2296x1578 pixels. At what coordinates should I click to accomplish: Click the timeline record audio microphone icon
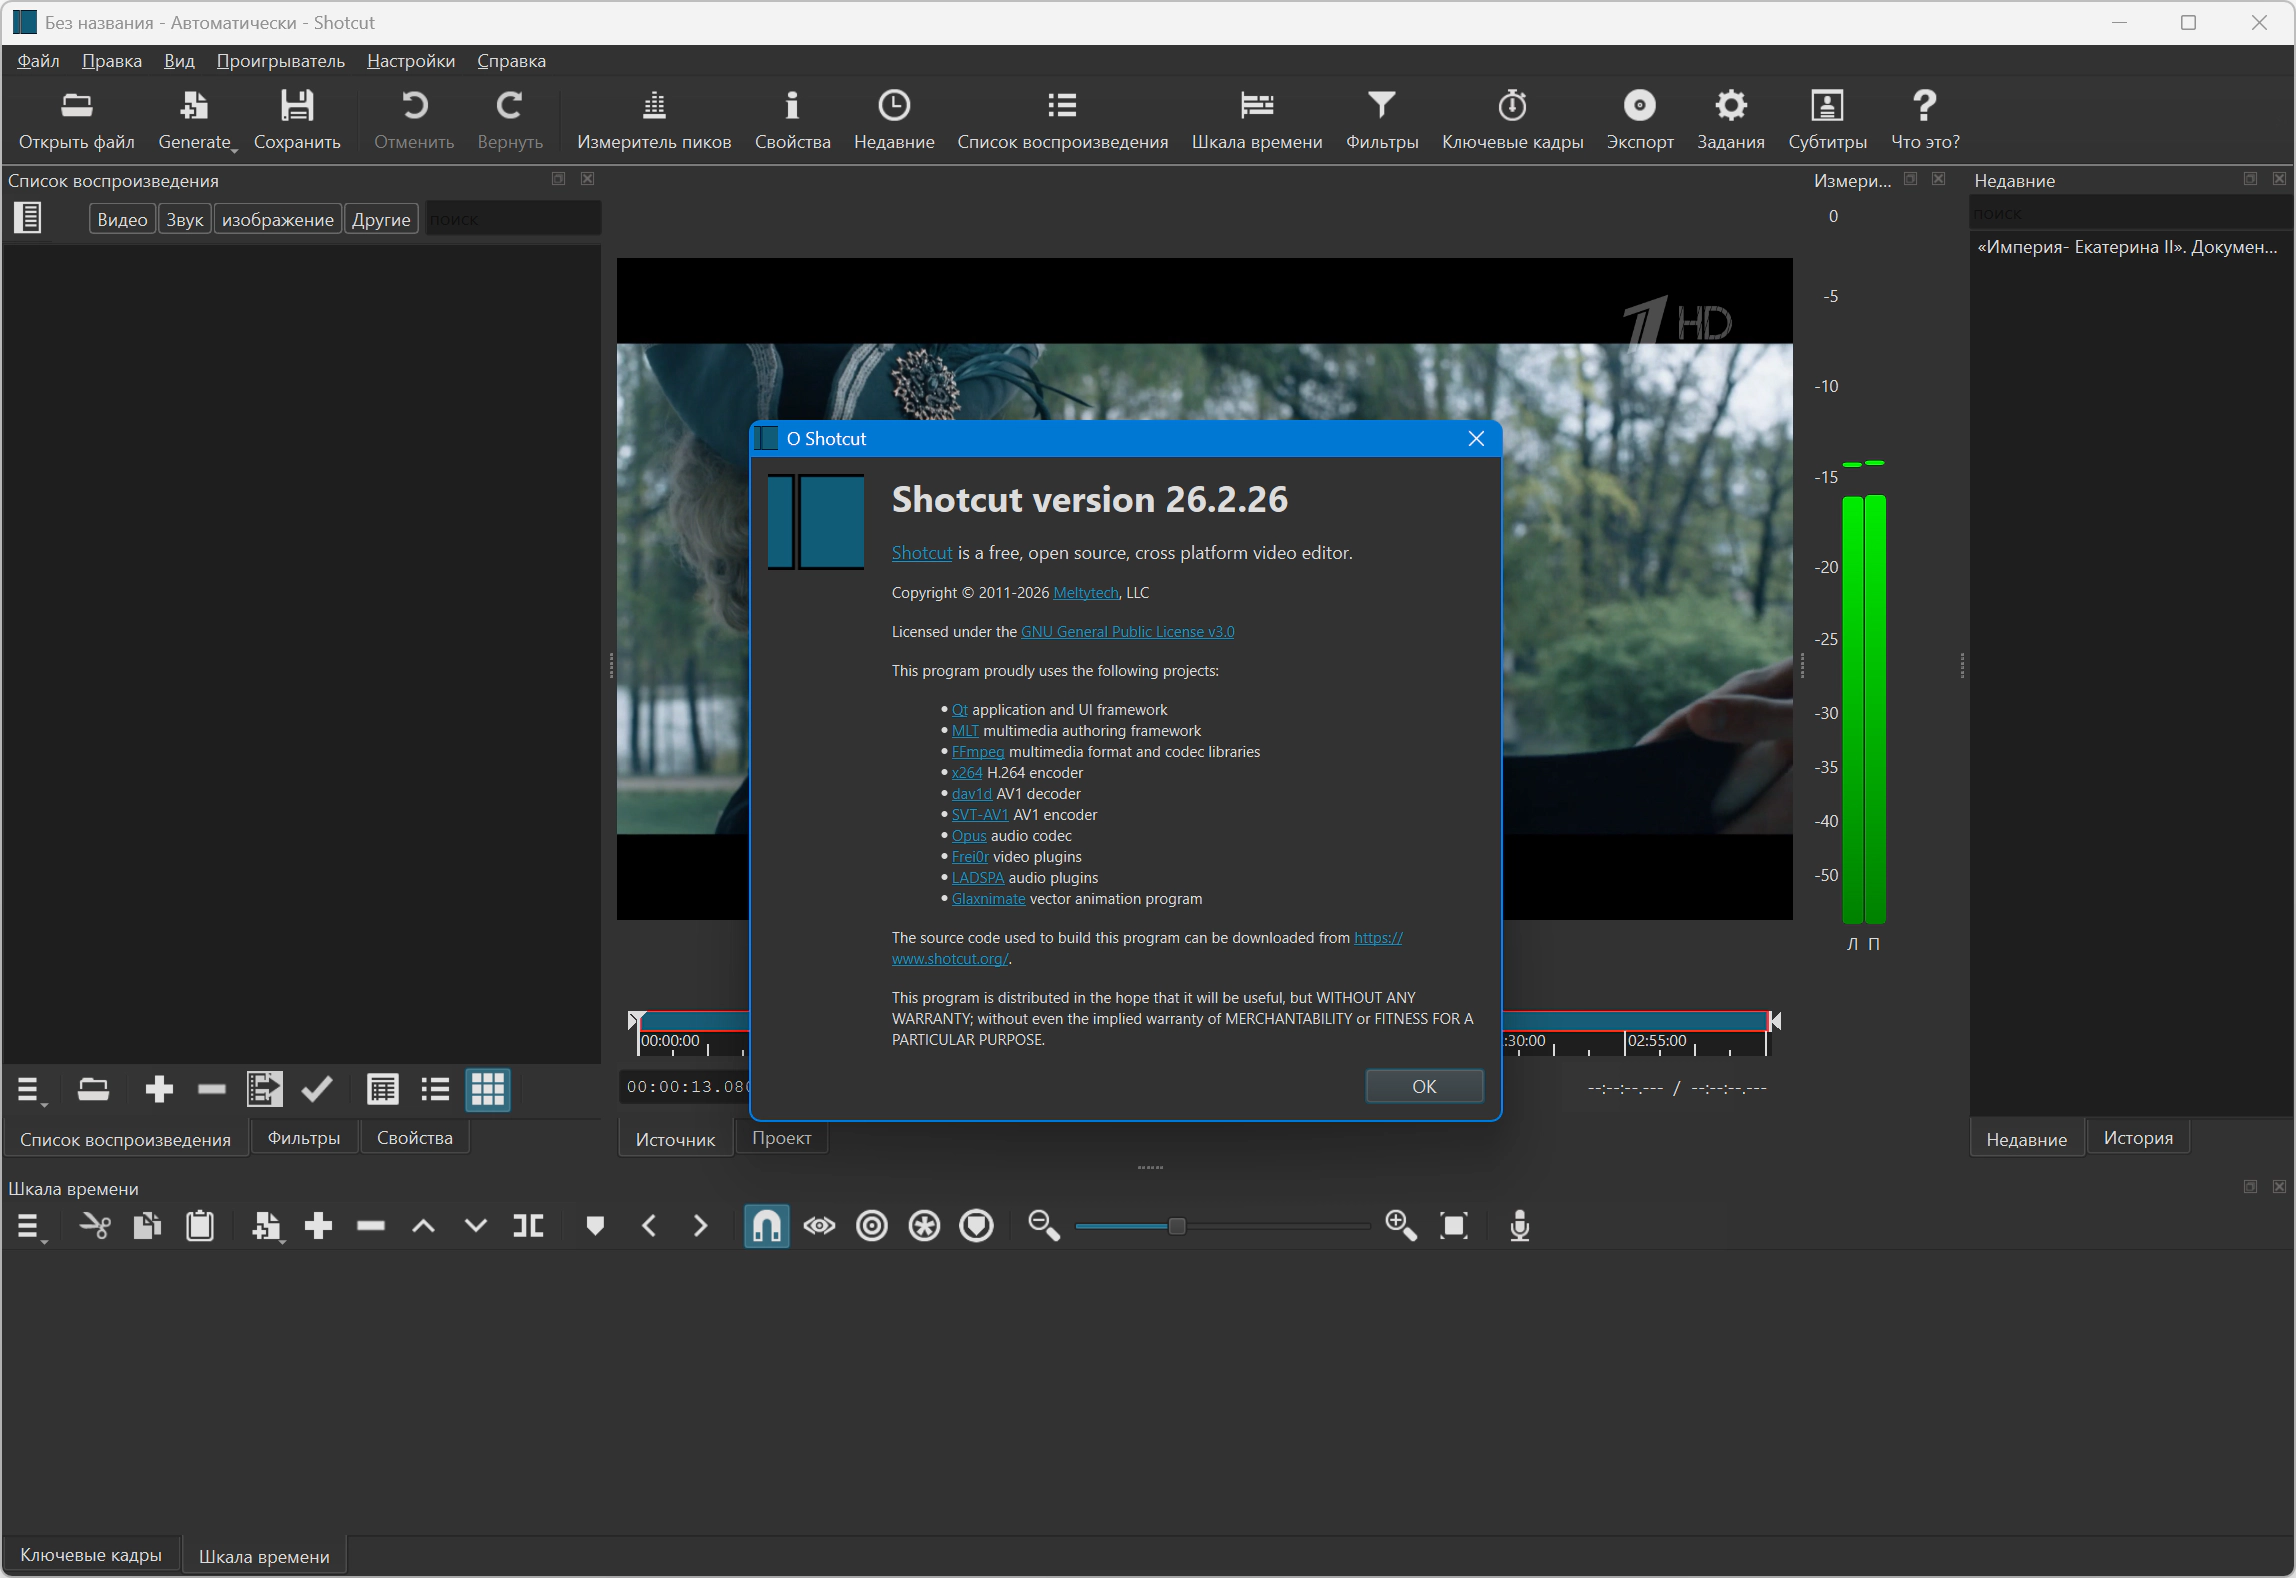click(1519, 1226)
